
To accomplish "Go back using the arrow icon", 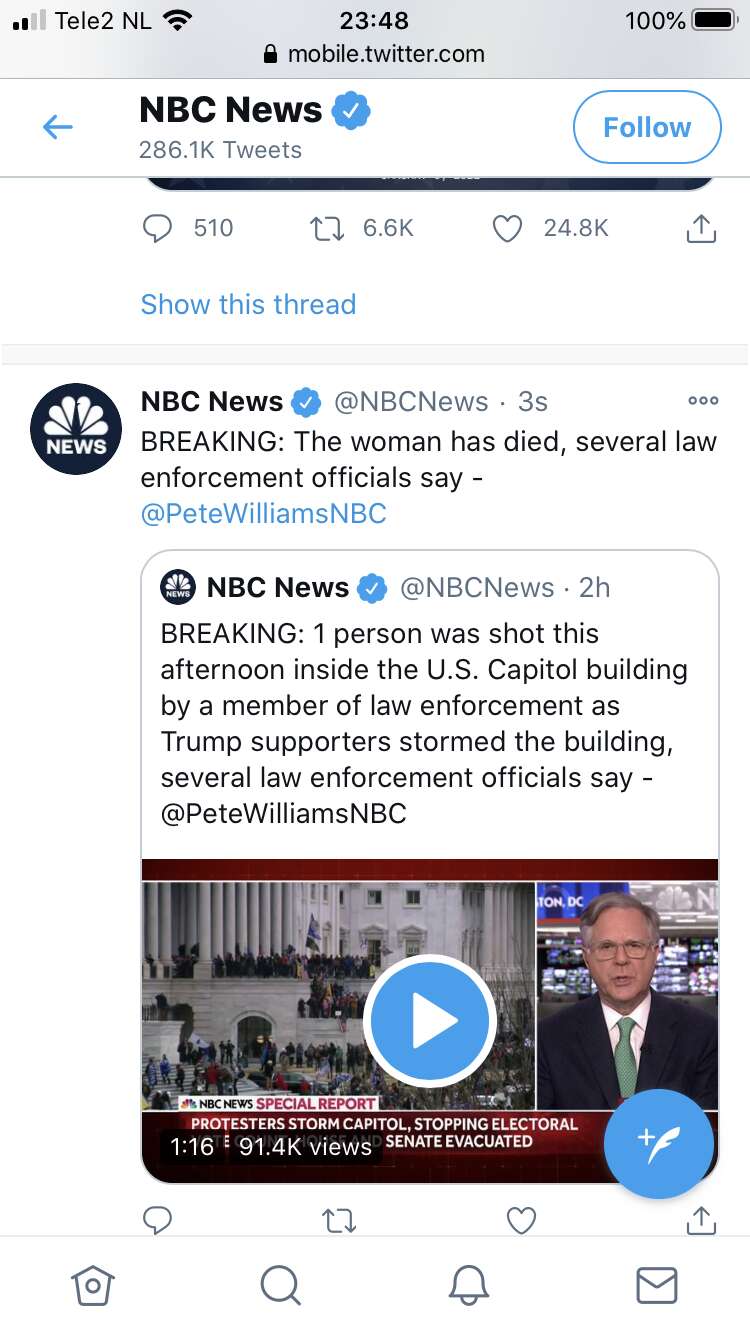I will 57,127.
